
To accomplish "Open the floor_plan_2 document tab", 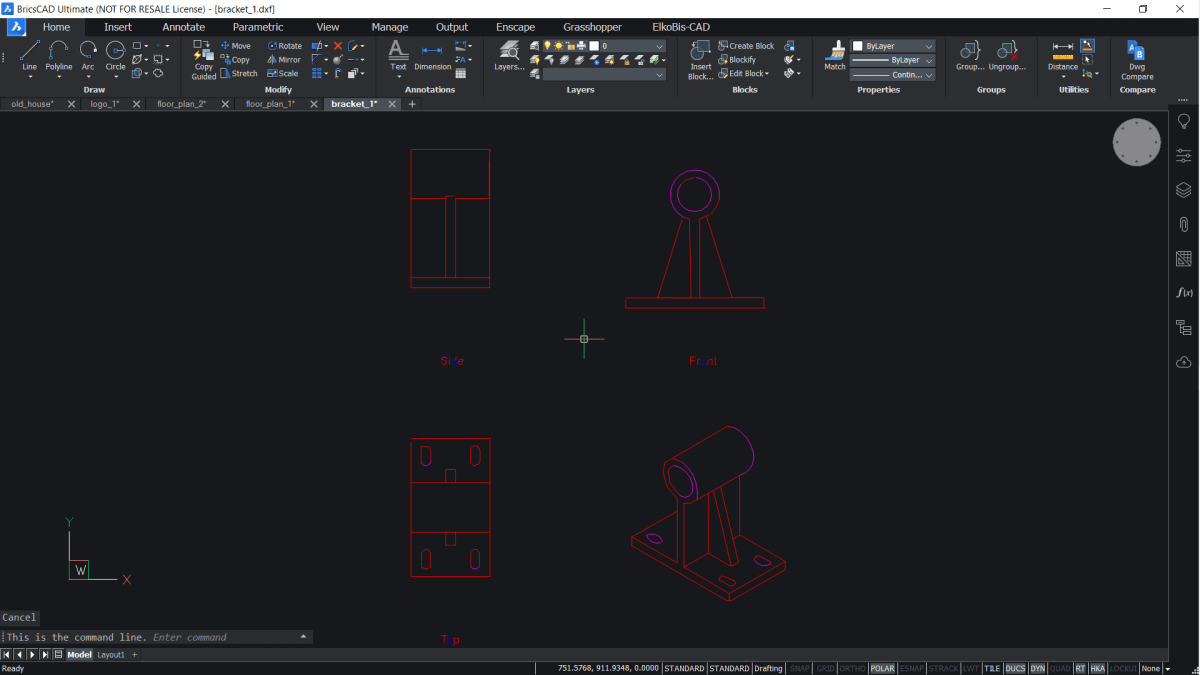I will coord(181,104).
